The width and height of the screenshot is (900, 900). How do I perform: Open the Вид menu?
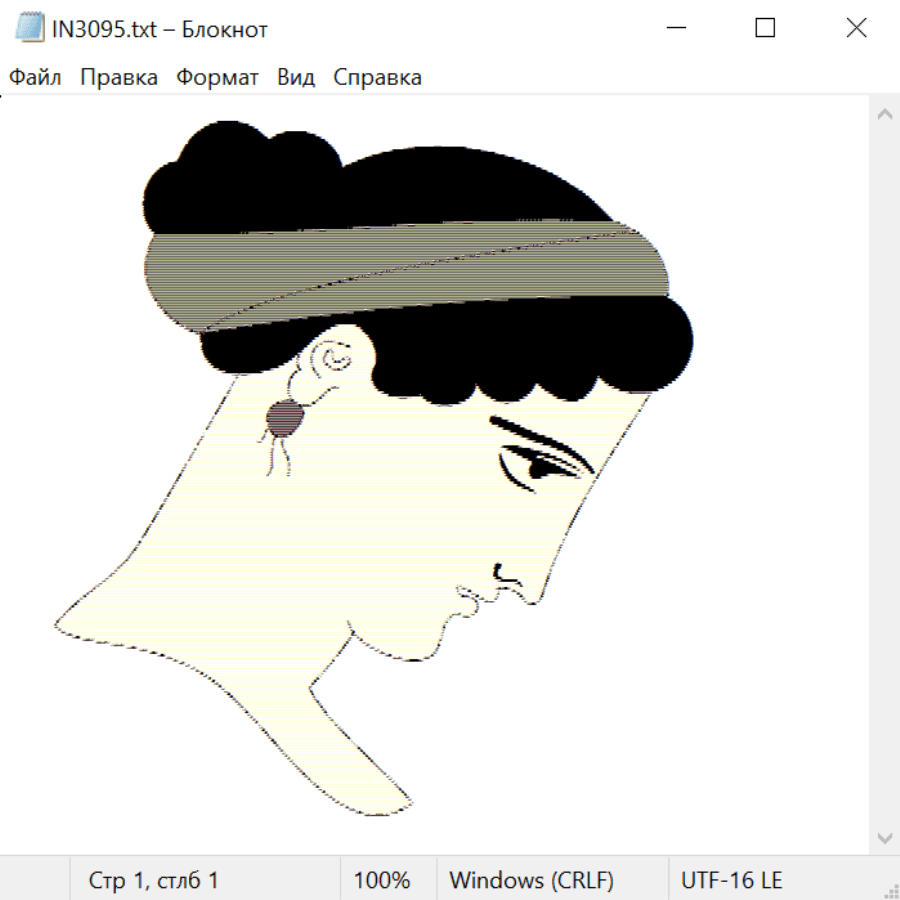tap(296, 78)
